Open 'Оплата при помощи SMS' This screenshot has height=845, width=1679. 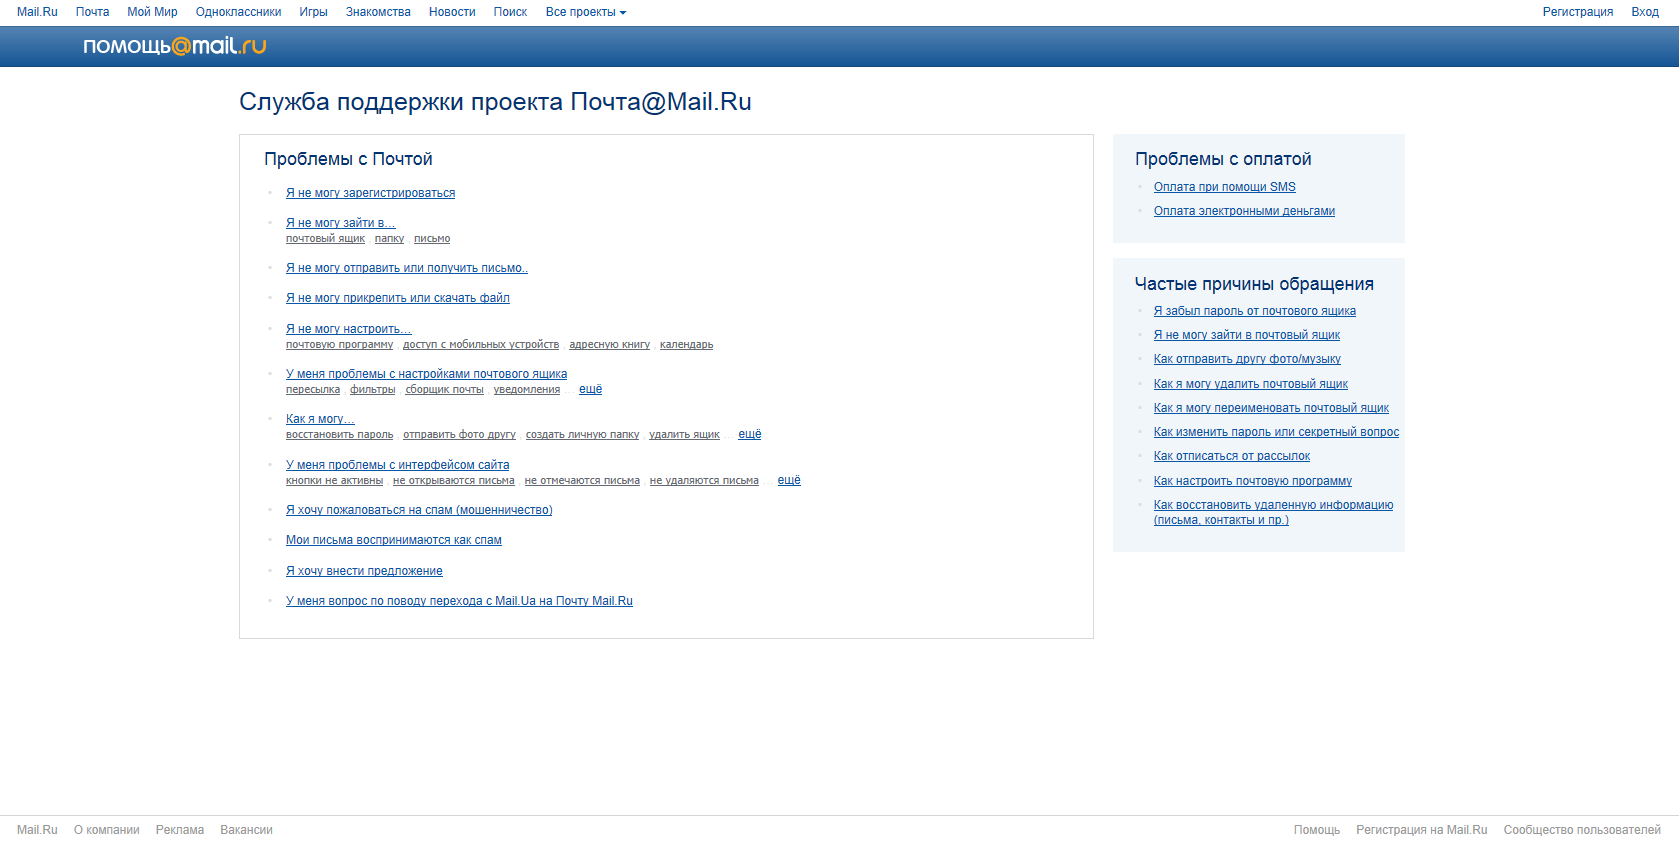pyautogui.click(x=1224, y=187)
